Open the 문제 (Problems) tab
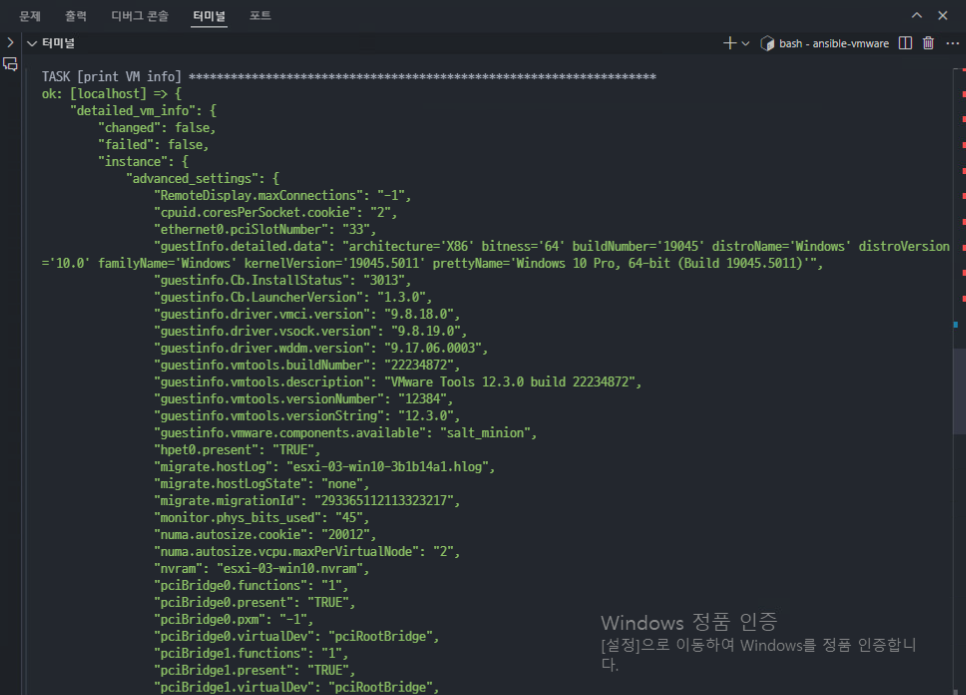This screenshot has width=966, height=695. pos(30,16)
